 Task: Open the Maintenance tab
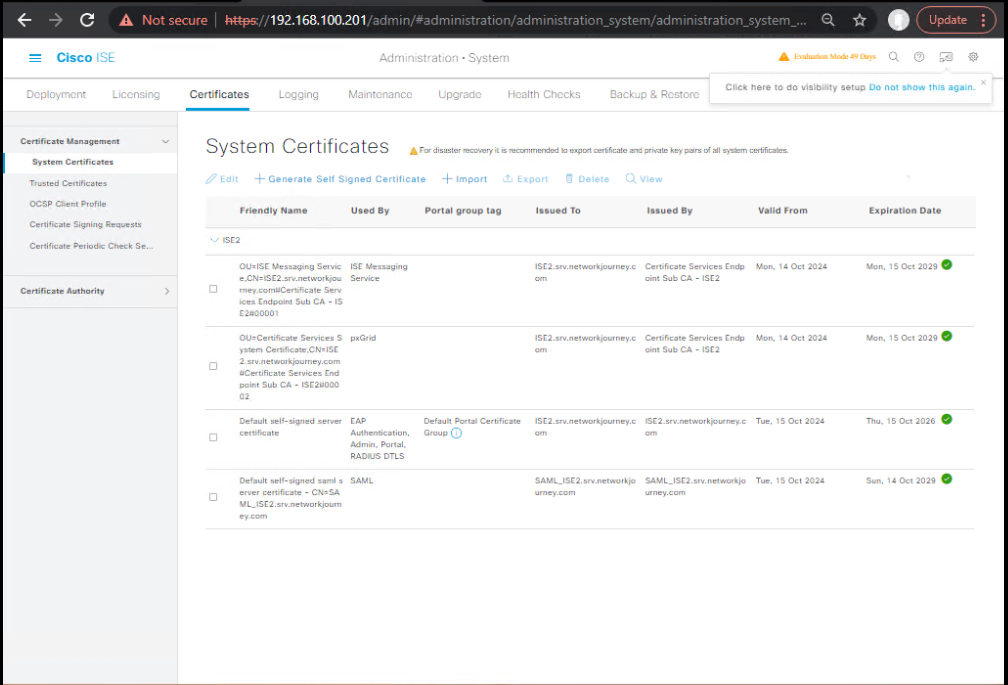380,94
